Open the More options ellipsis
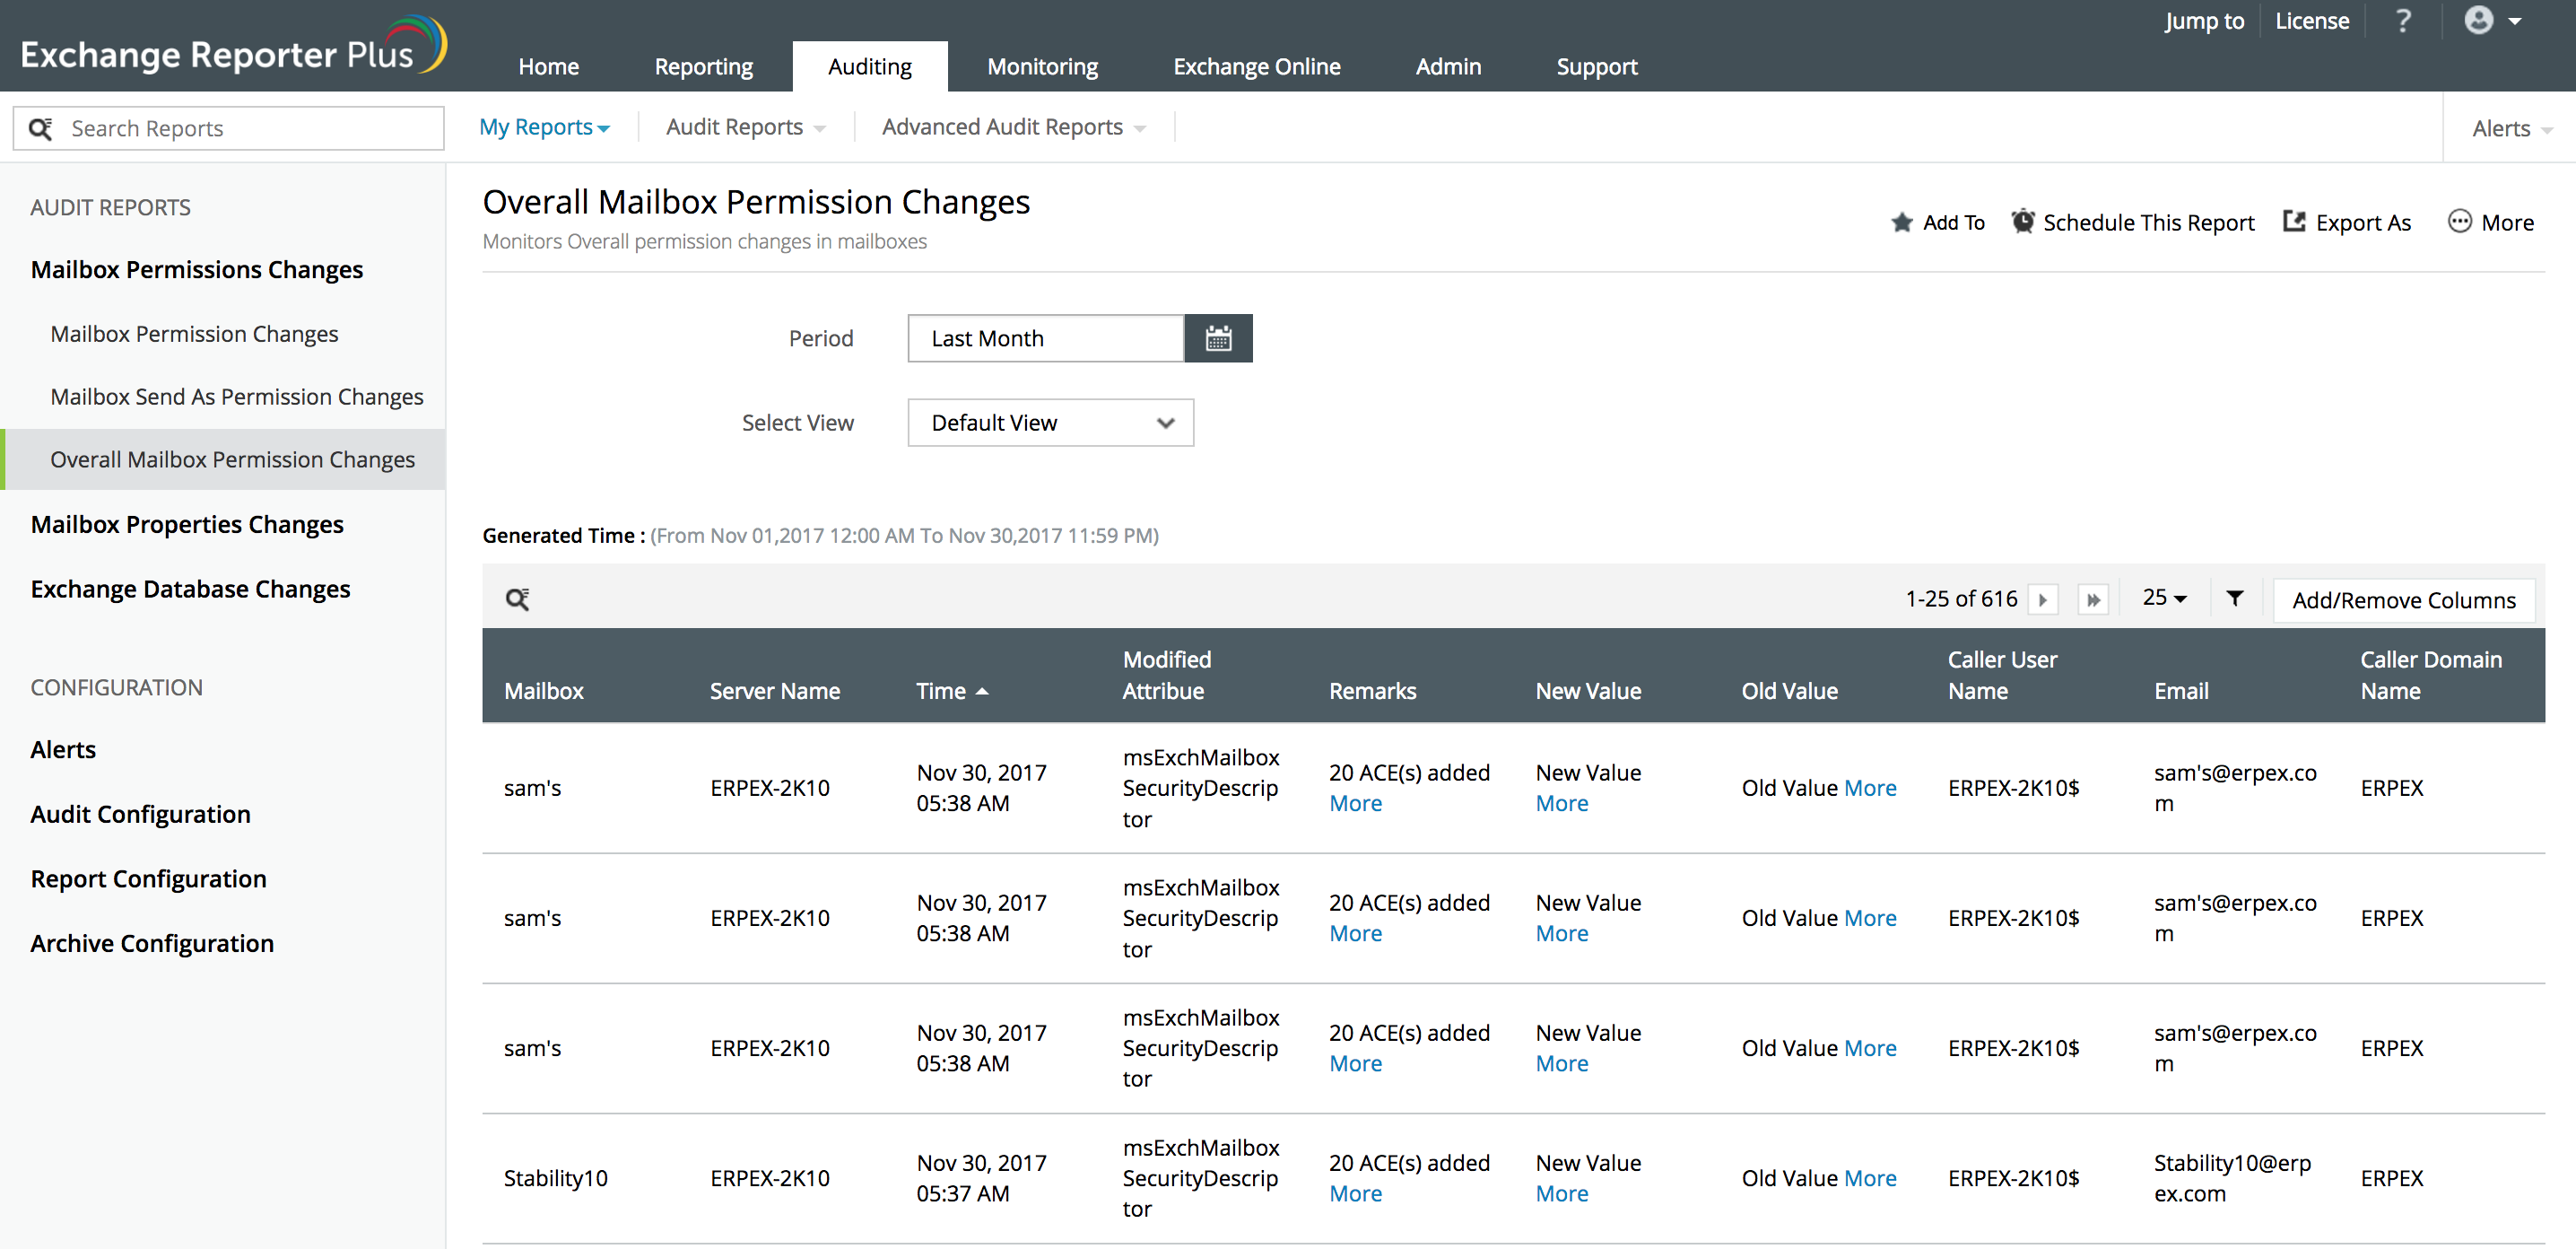2576x1249 pixels. [x=2459, y=221]
